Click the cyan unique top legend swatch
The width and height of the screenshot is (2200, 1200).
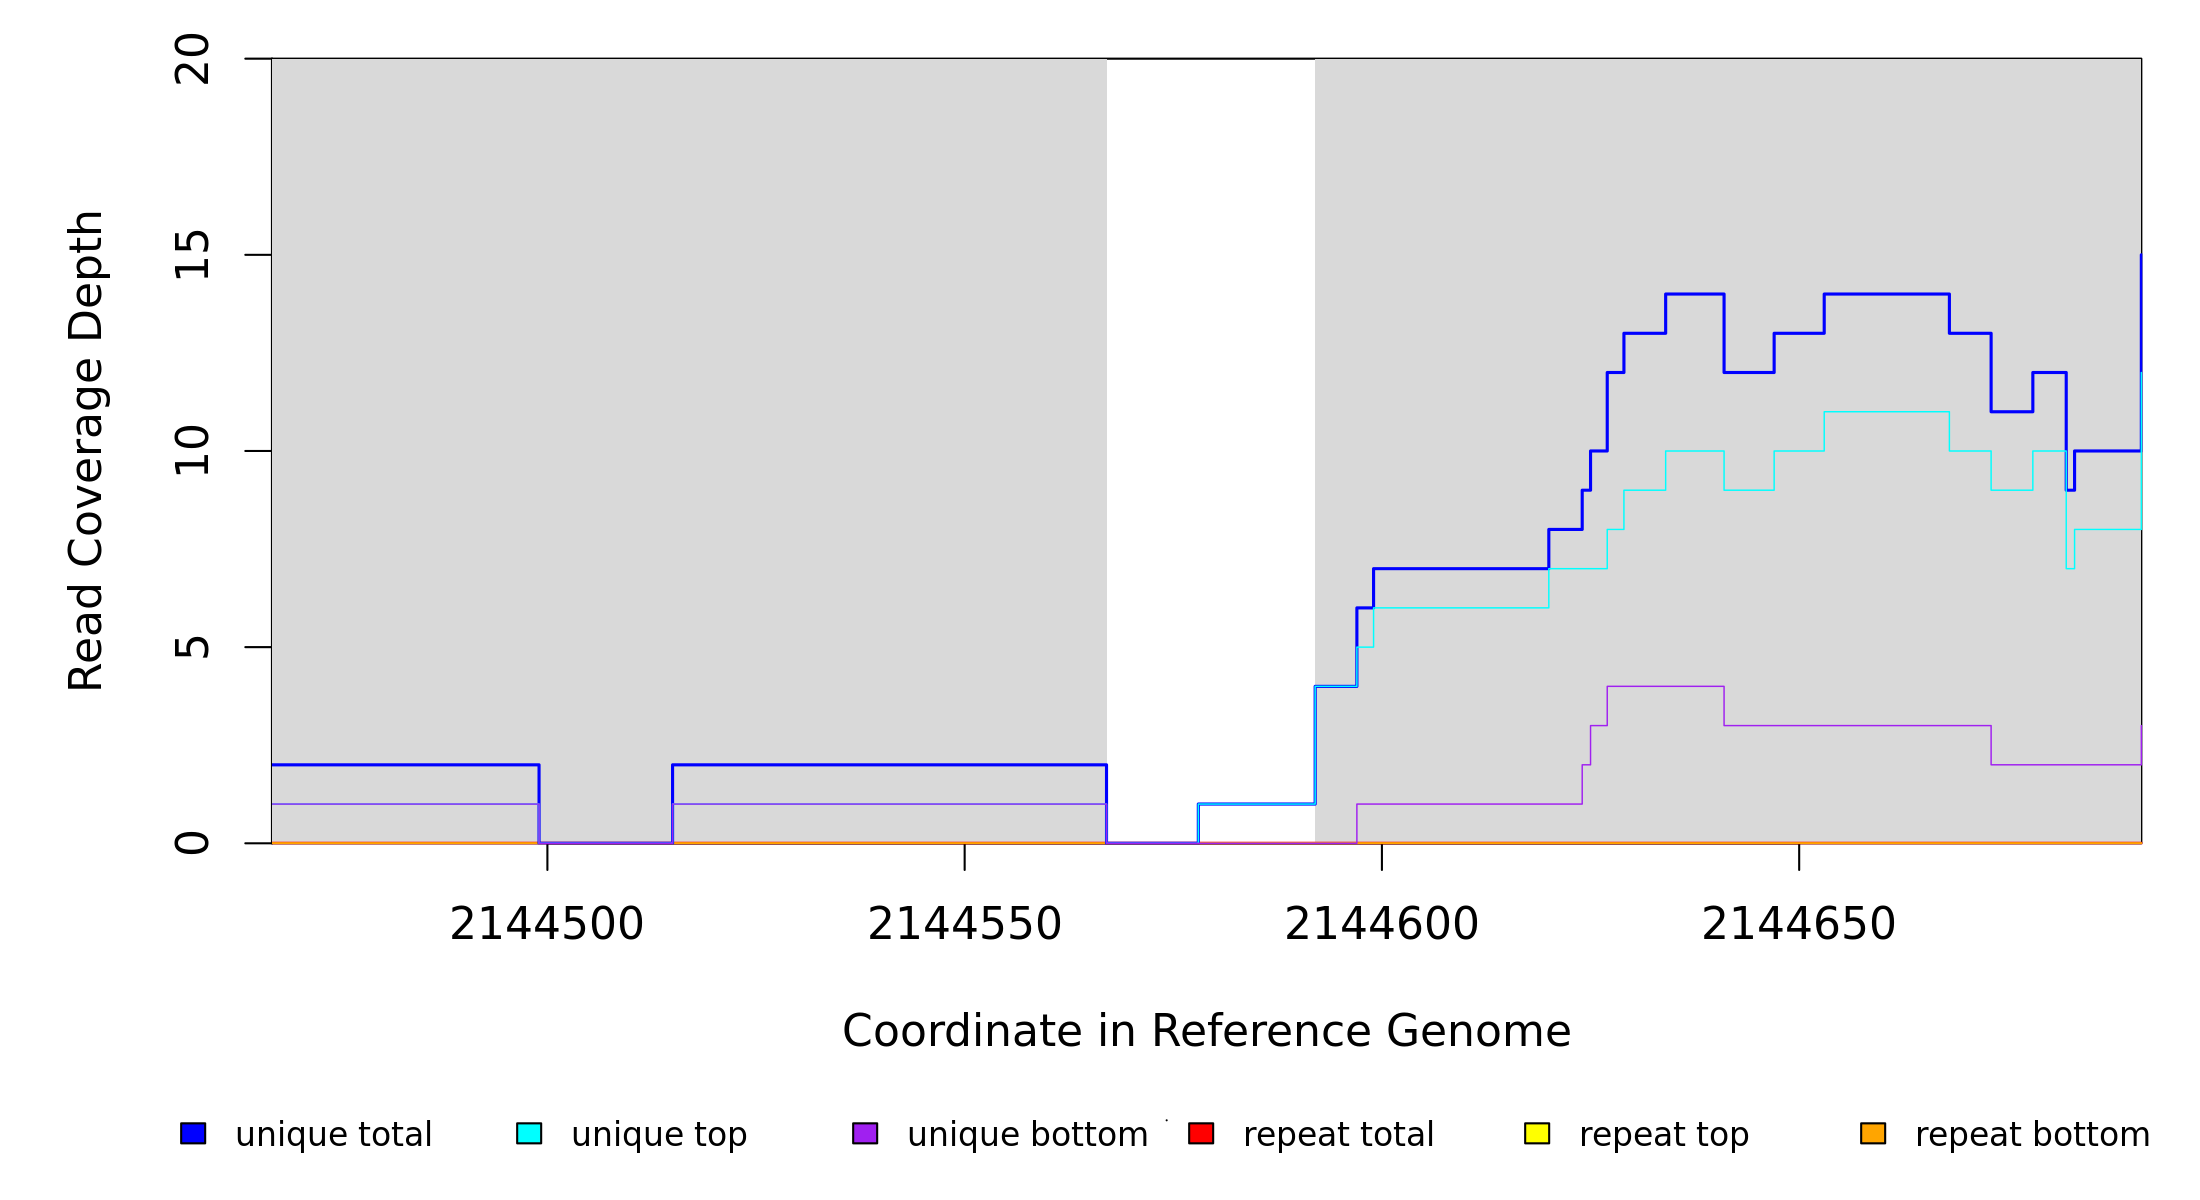coord(529,1133)
